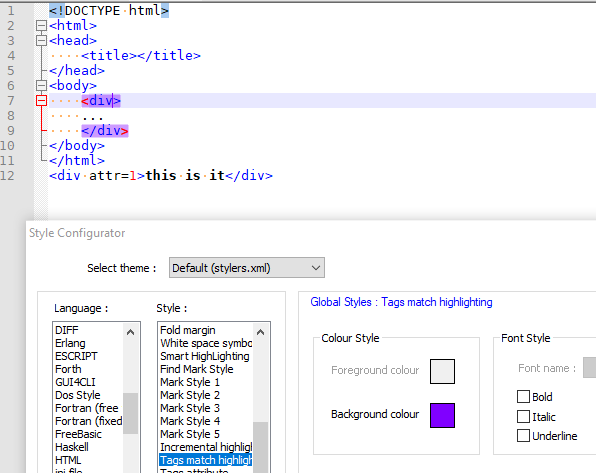
Task: Enable the Italic checkbox
Action: coord(523,416)
